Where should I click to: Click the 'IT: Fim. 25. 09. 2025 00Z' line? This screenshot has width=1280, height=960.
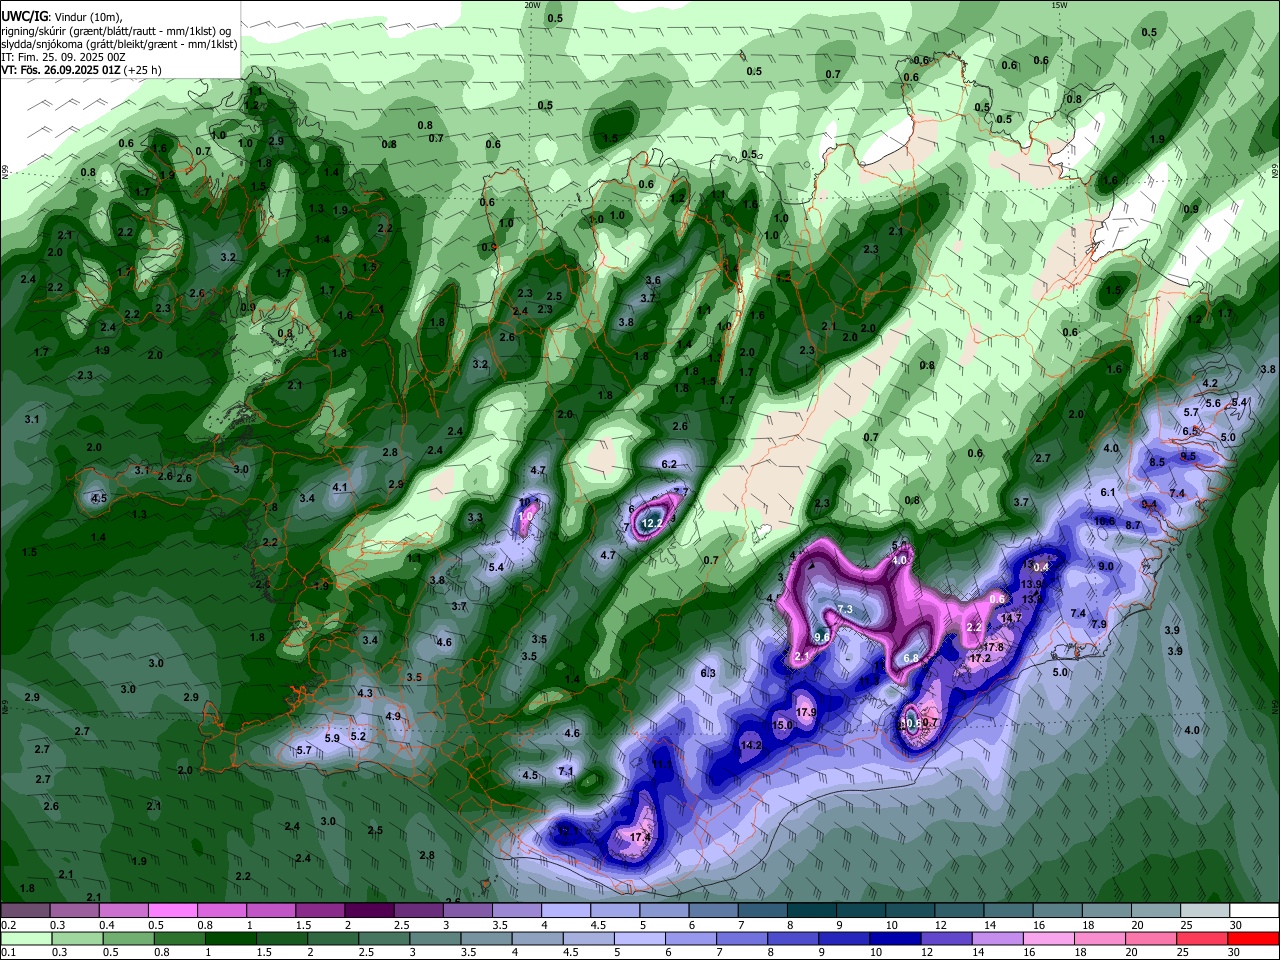pos(64,57)
